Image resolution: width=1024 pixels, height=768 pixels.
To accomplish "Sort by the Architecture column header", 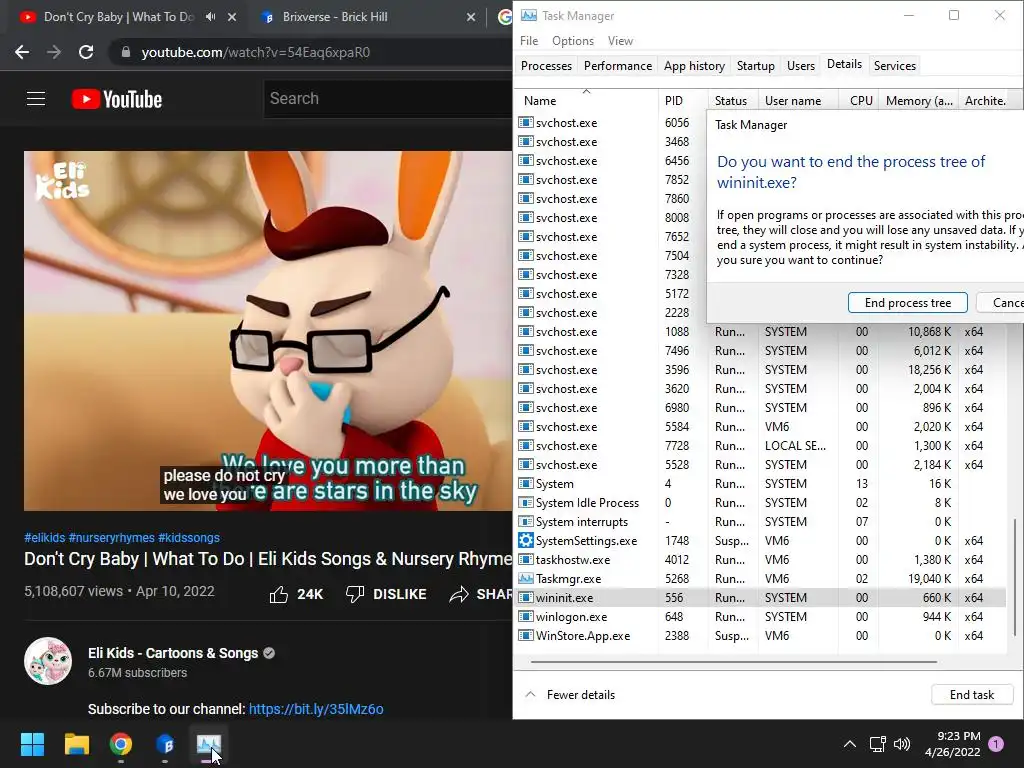I will [985, 101].
